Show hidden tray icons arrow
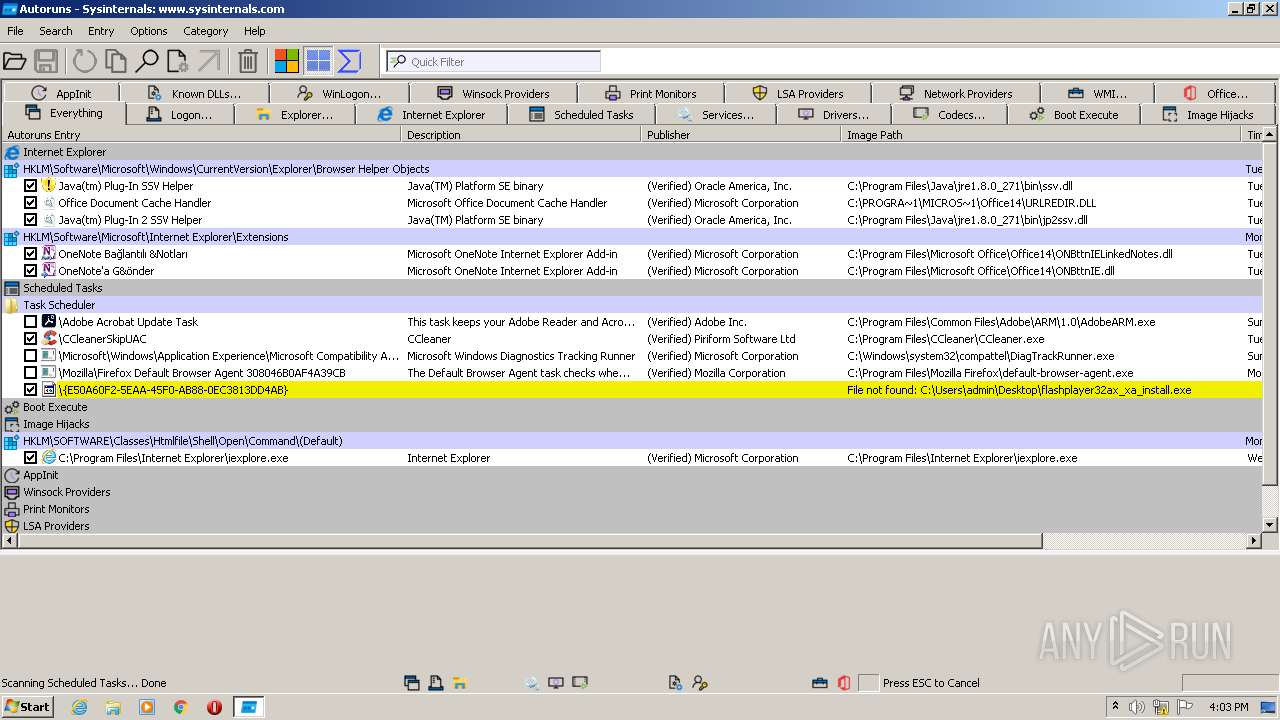The height and width of the screenshot is (720, 1280). [1115, 707]
